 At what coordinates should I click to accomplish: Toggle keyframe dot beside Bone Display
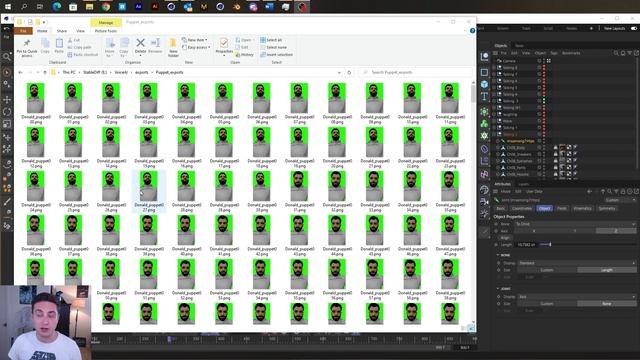coord(498,263)
